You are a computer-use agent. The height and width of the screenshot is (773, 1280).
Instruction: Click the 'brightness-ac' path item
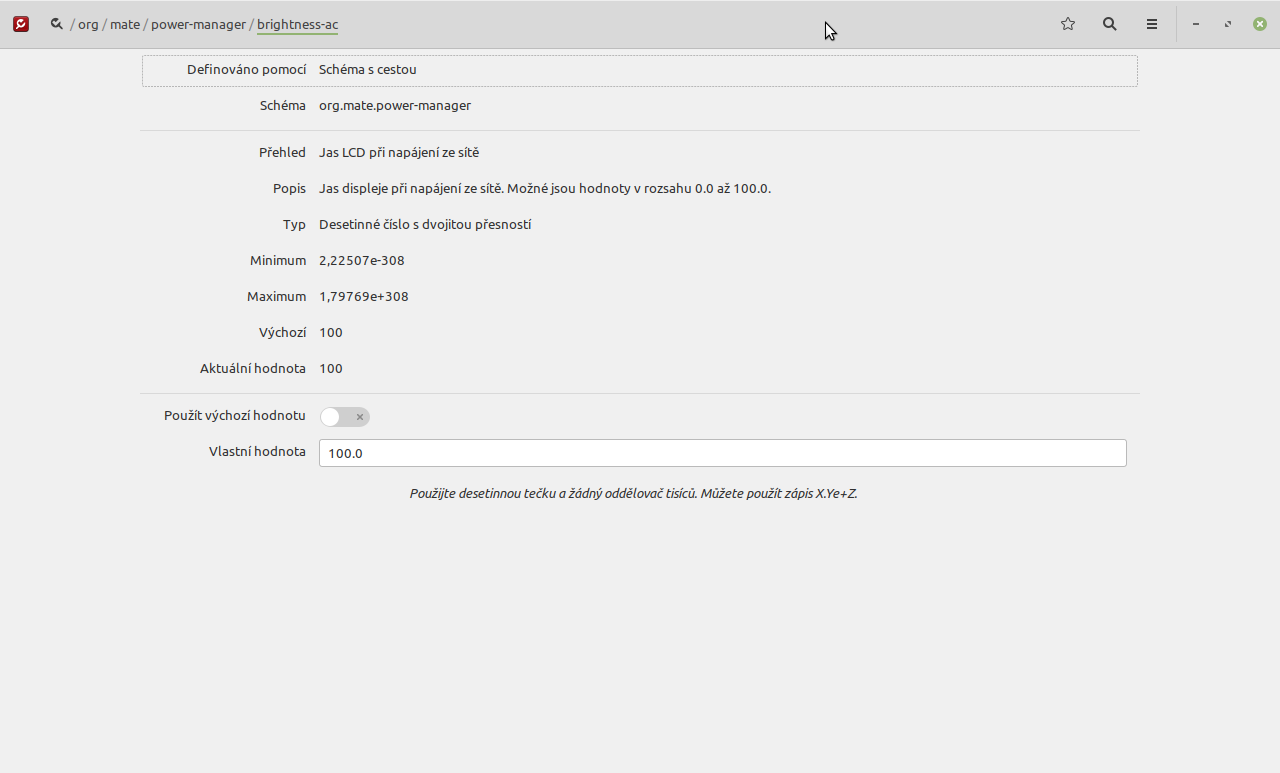click(x=297, y=24)
